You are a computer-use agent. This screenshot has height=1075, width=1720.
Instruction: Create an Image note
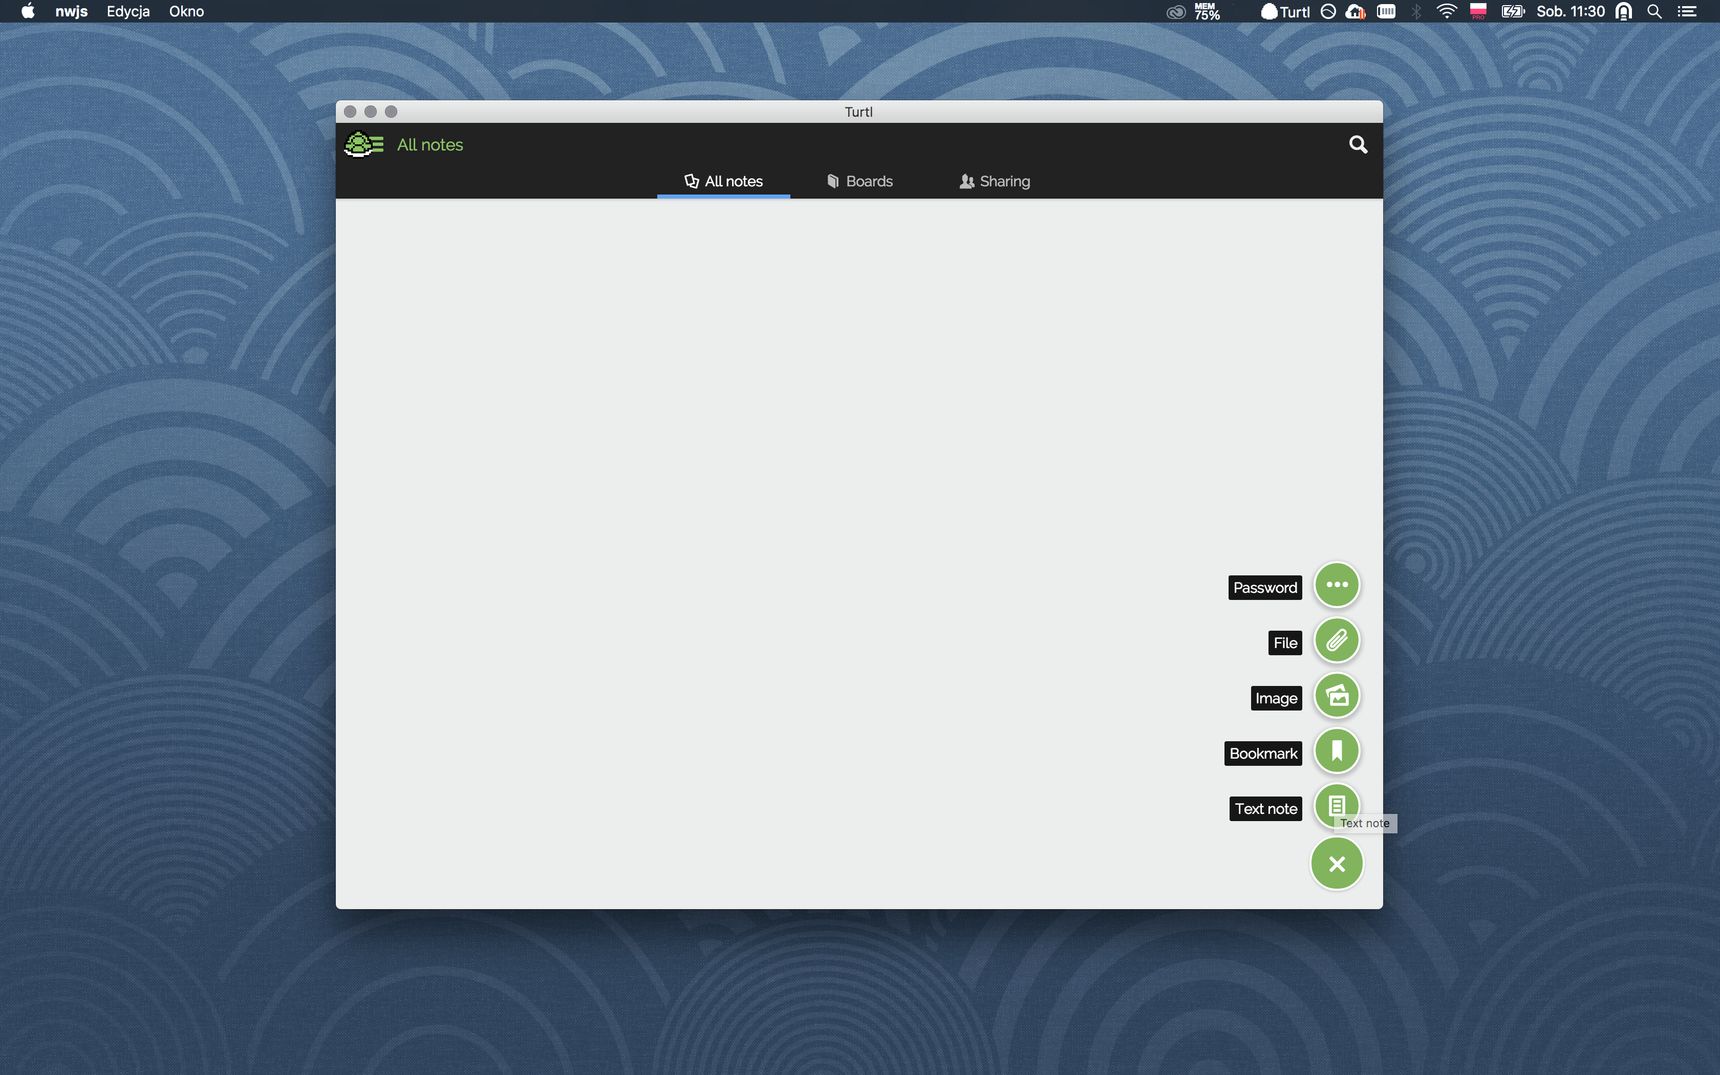click(x=1337, y=696)
